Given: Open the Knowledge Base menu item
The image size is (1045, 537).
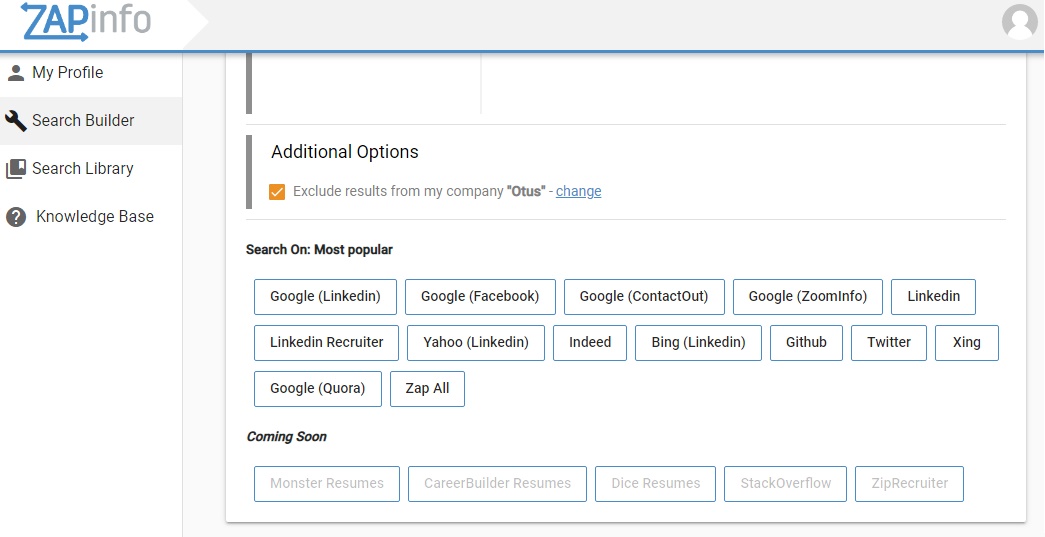Looking at the screenshot, I should coord(94,217).
